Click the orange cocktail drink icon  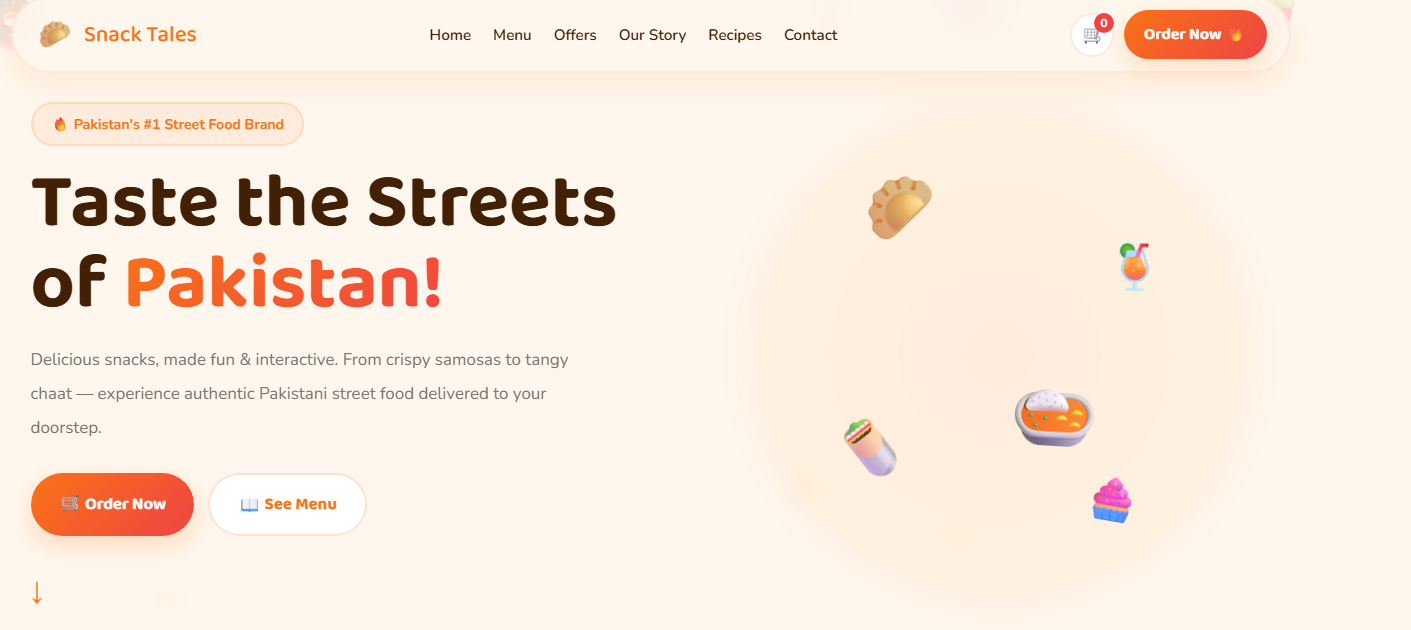click(1134, 266)
